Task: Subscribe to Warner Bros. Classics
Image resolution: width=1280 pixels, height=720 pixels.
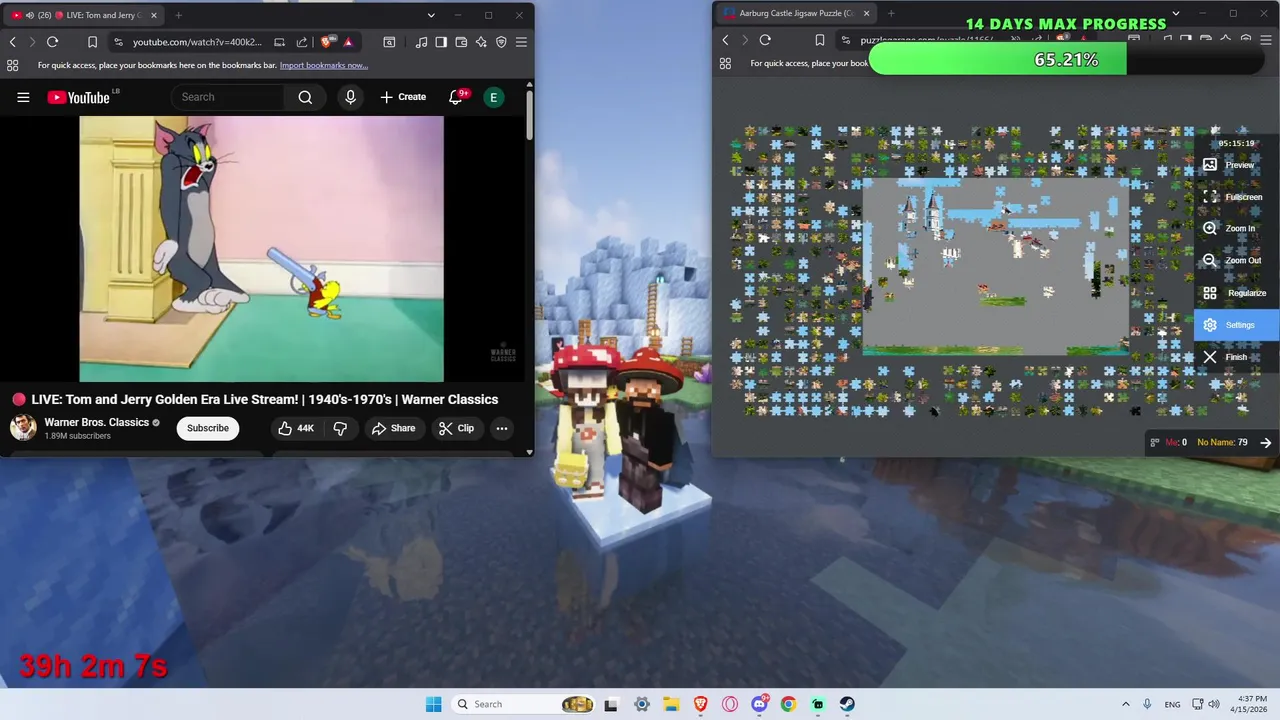Action: (x=208, y=428)
